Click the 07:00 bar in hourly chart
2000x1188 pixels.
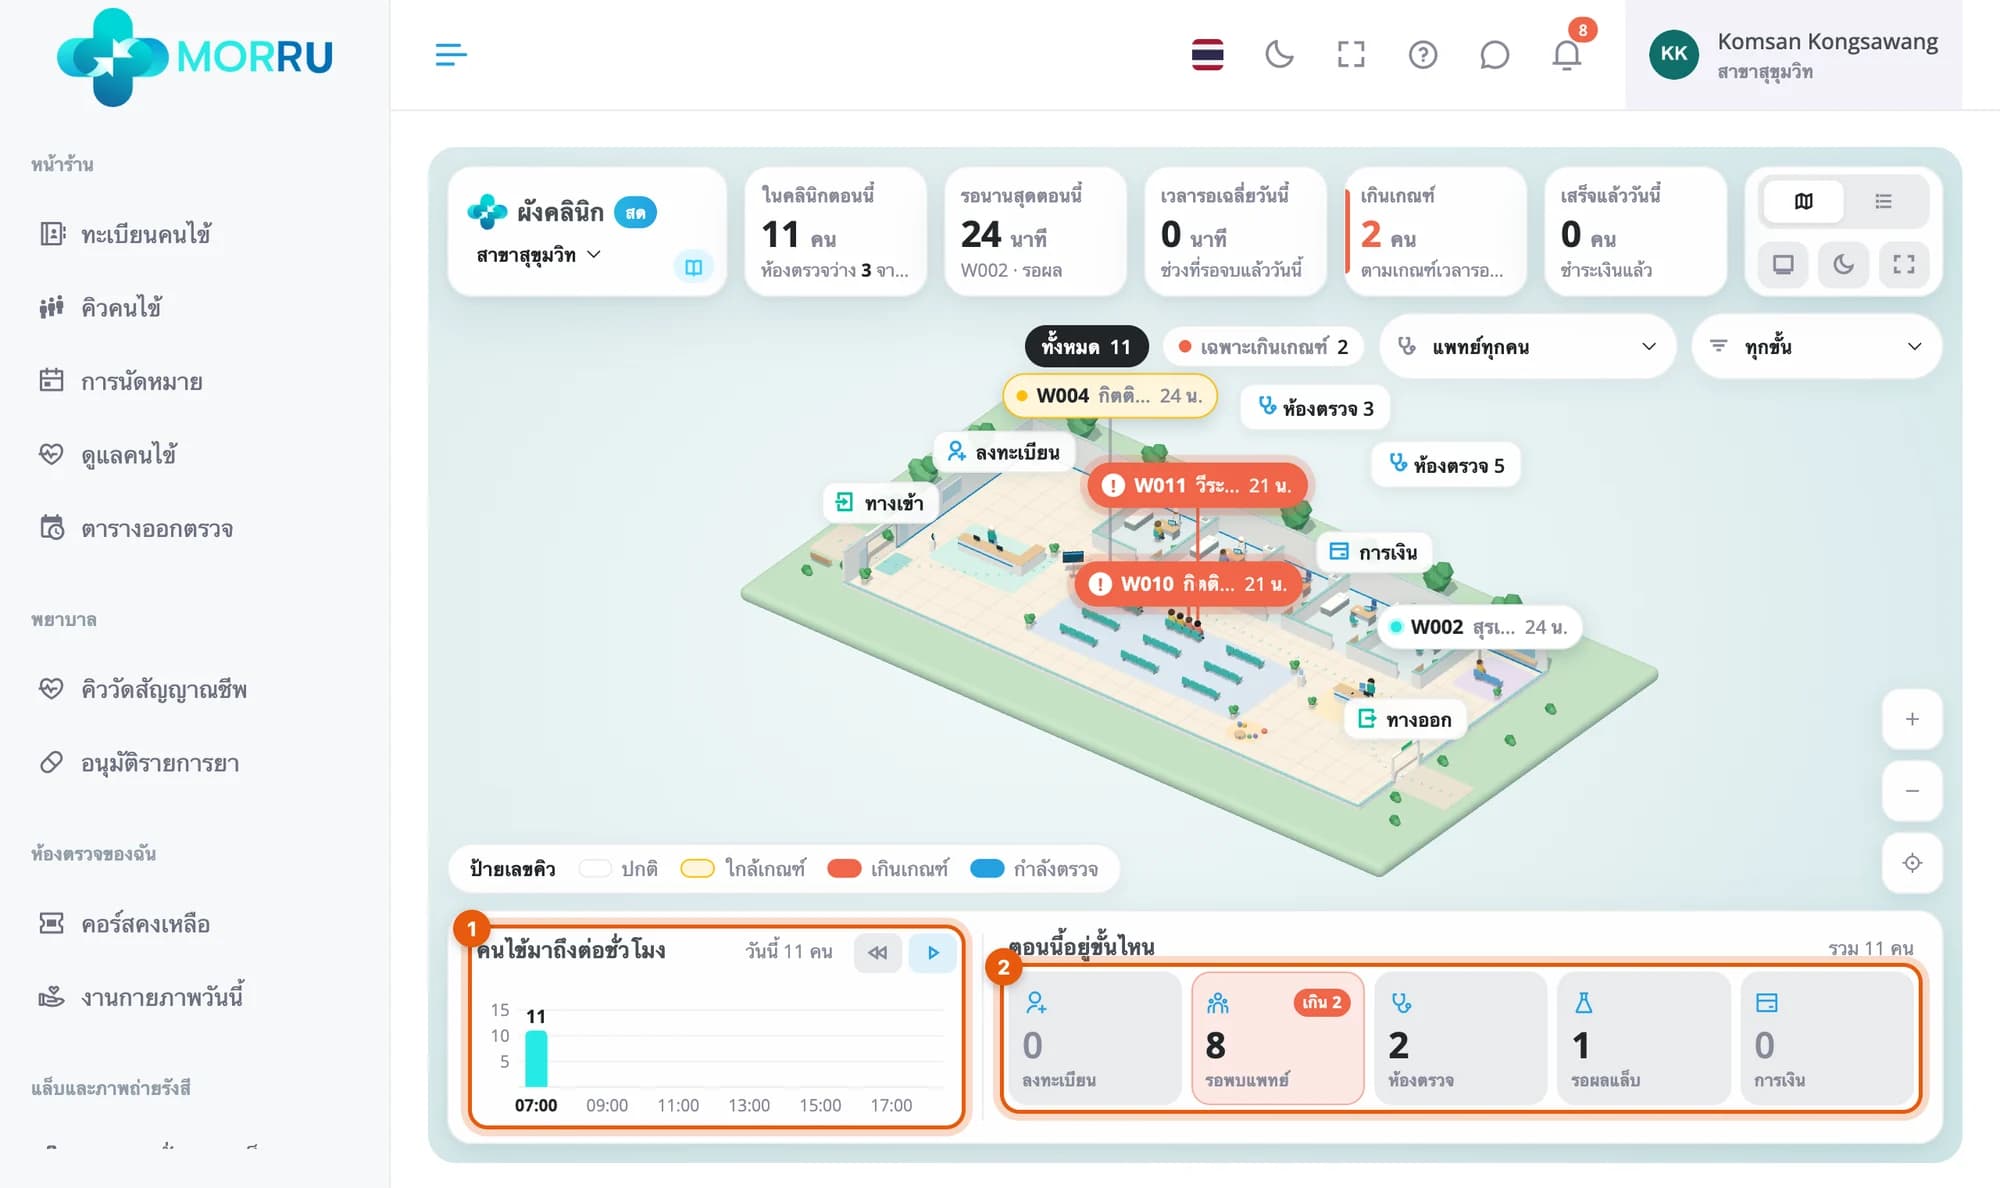click(x=536, y=1058)
